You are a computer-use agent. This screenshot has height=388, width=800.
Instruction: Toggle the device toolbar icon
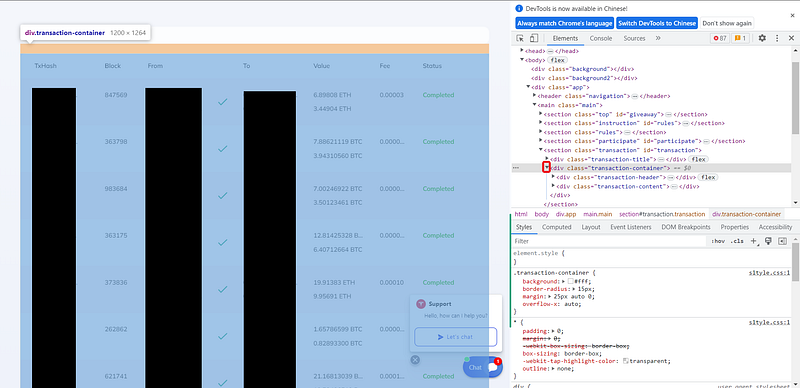pyautogui.click(x=534, y=38)
